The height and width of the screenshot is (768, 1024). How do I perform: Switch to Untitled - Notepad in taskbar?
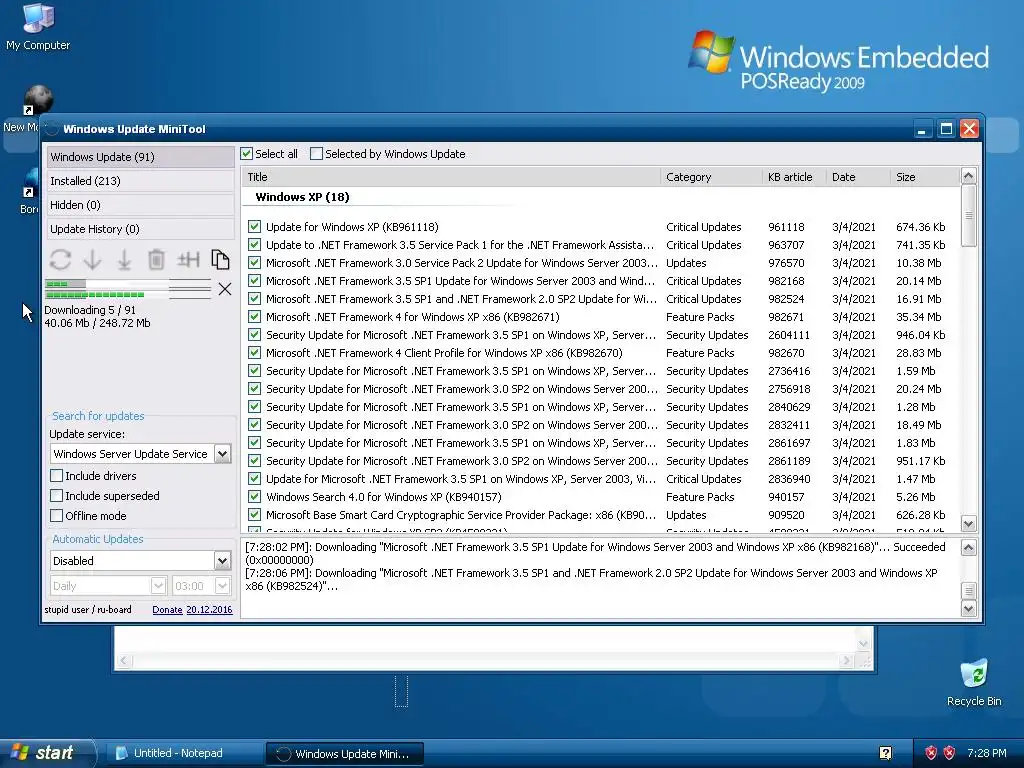click(184, 753)
